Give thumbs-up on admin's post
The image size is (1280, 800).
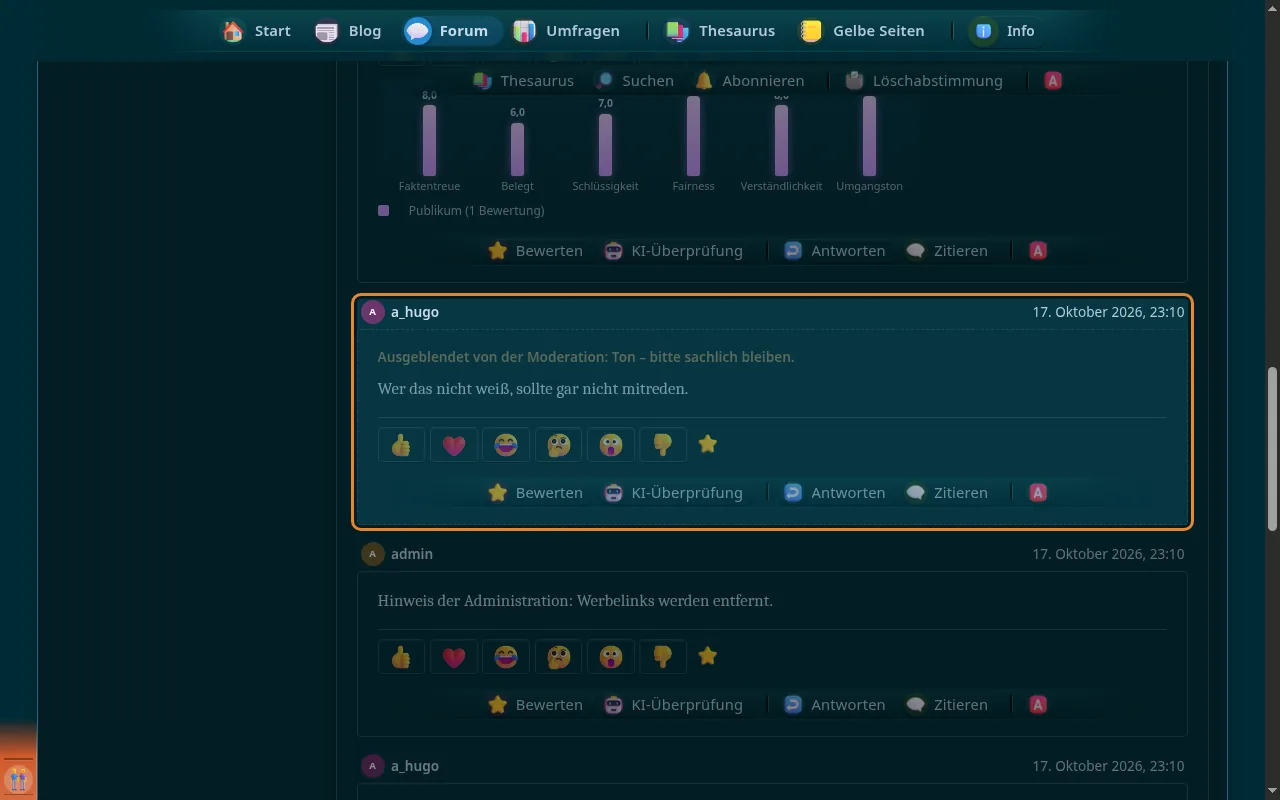[402, 656]
